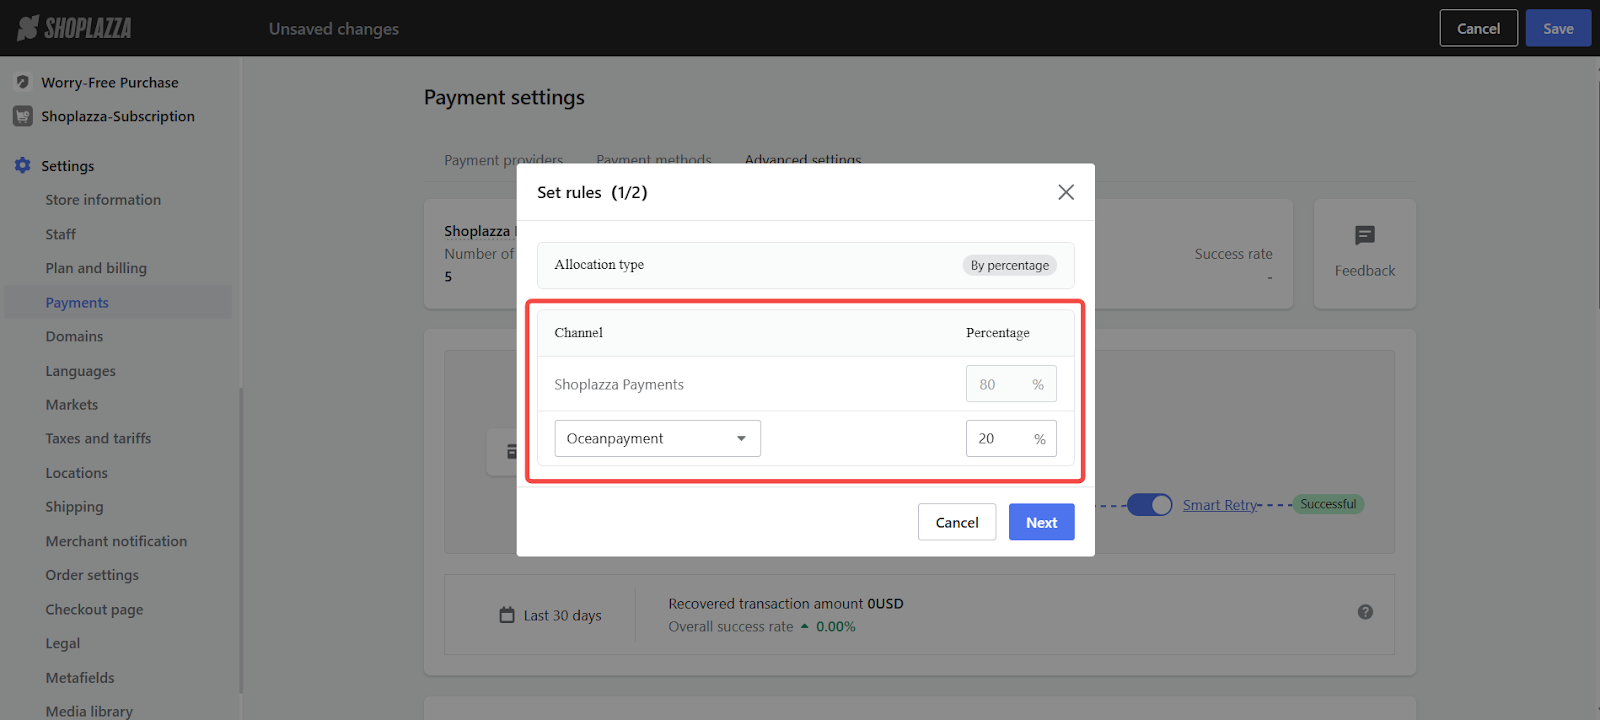Click the By percentage allocation tag
The height and width of the screenshot is (720, 1600).
[1010, 265]
